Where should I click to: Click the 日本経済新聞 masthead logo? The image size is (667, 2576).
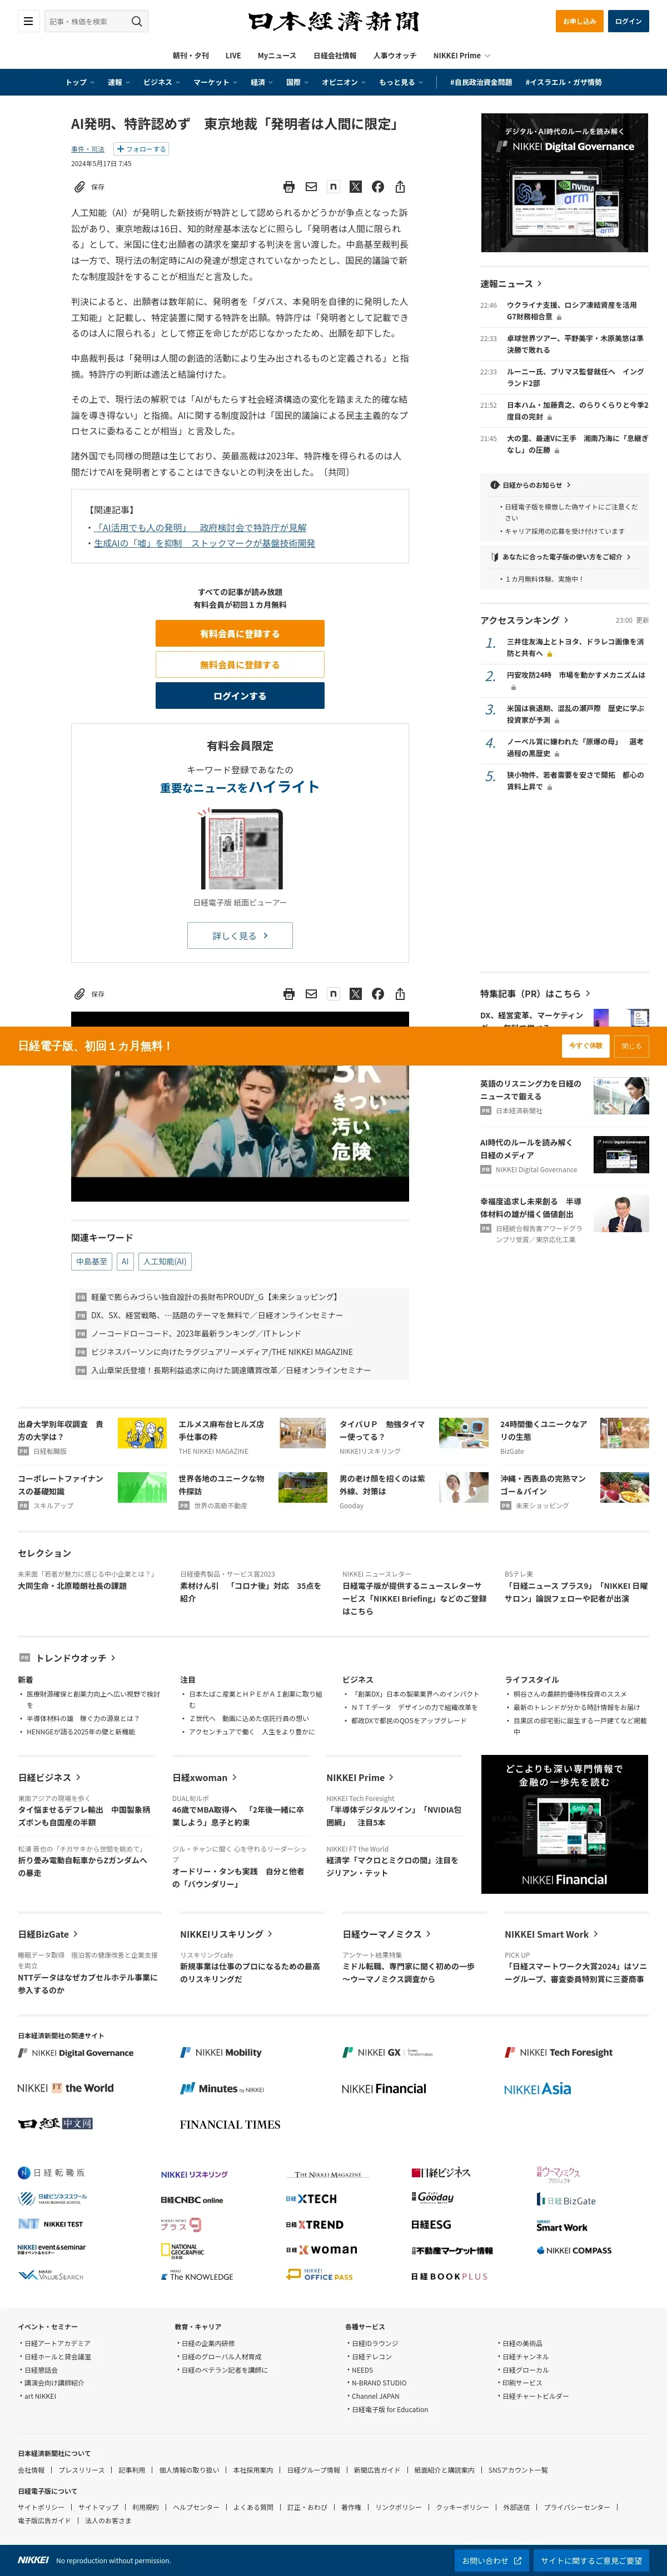334,21
